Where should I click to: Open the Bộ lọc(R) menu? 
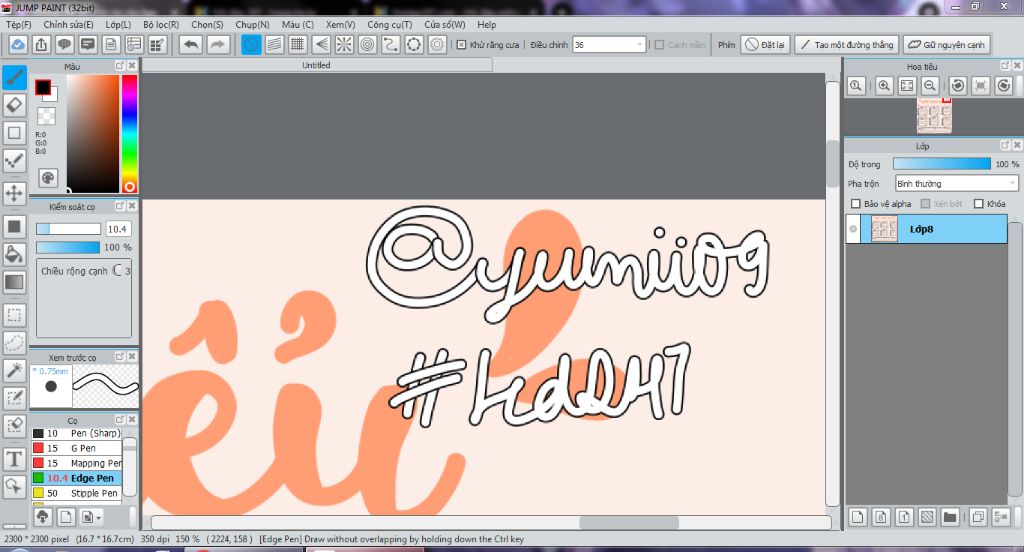click(161, 24)
